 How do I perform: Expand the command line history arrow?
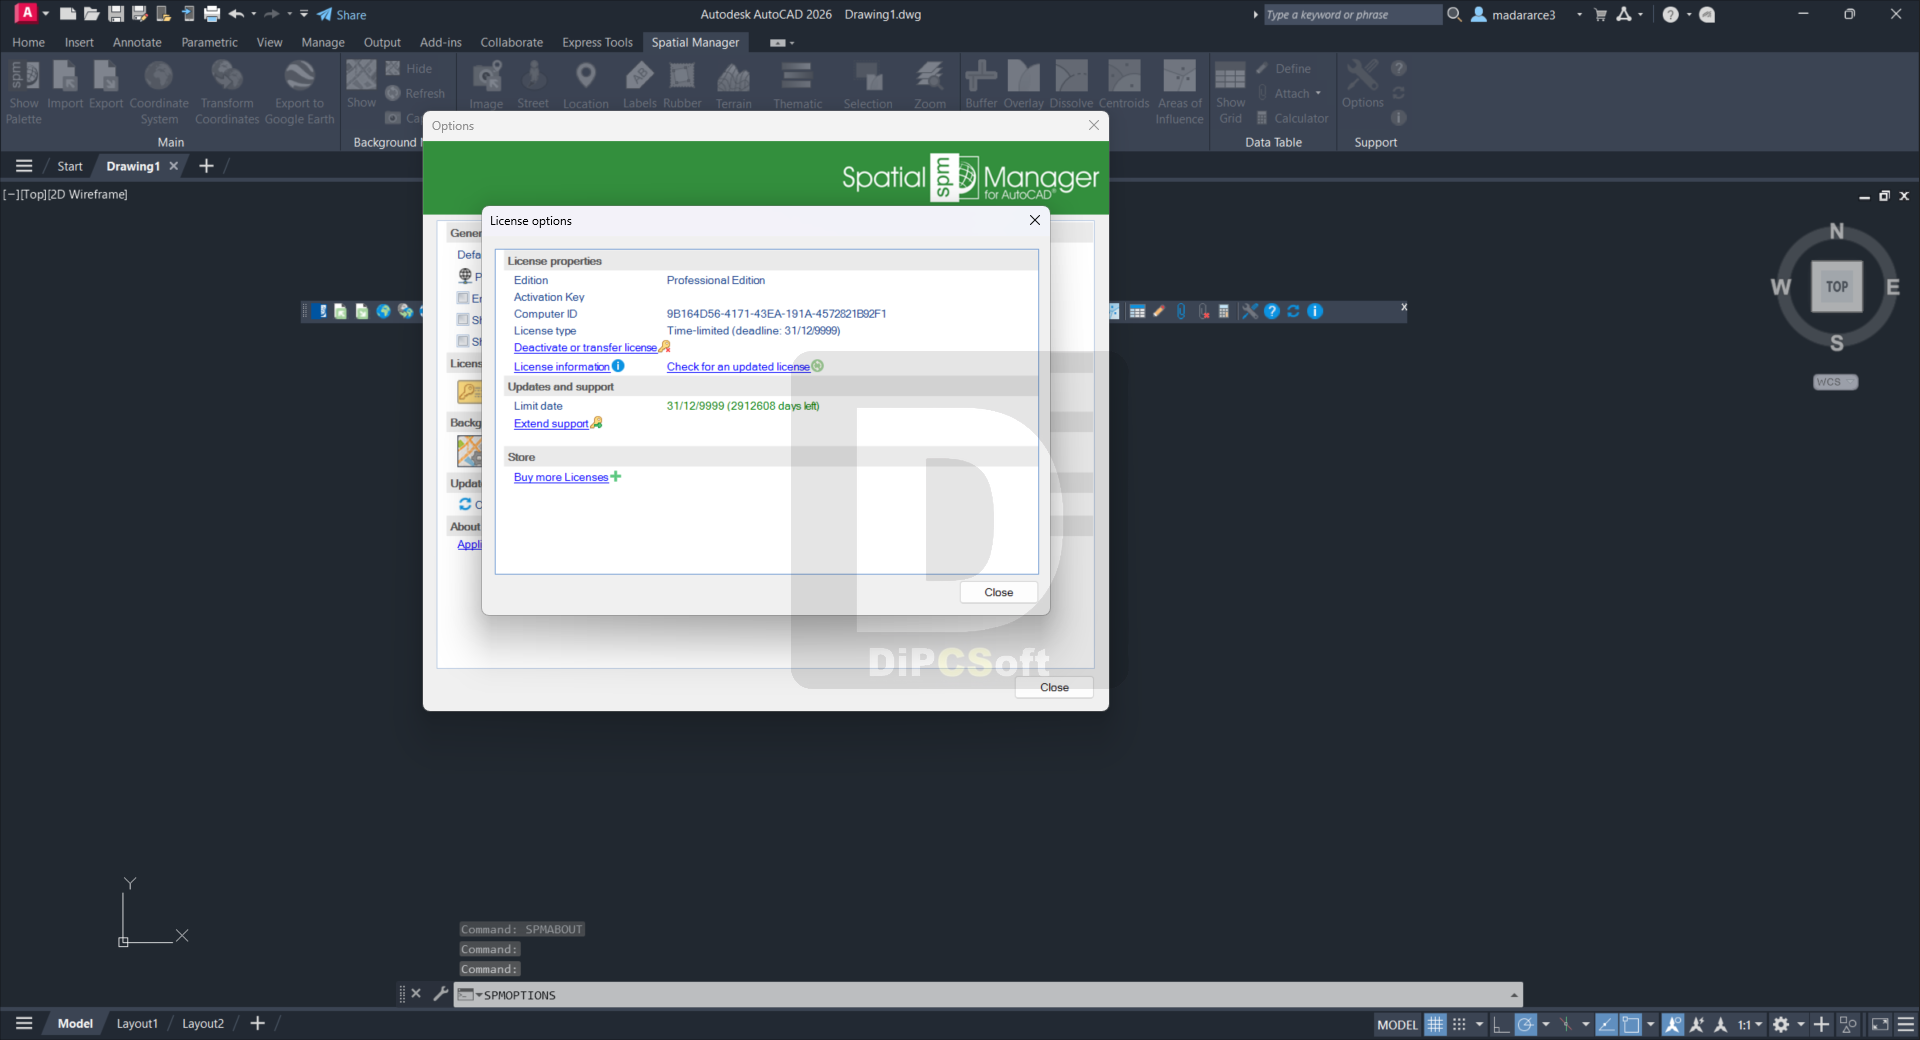coord(1514,995)
